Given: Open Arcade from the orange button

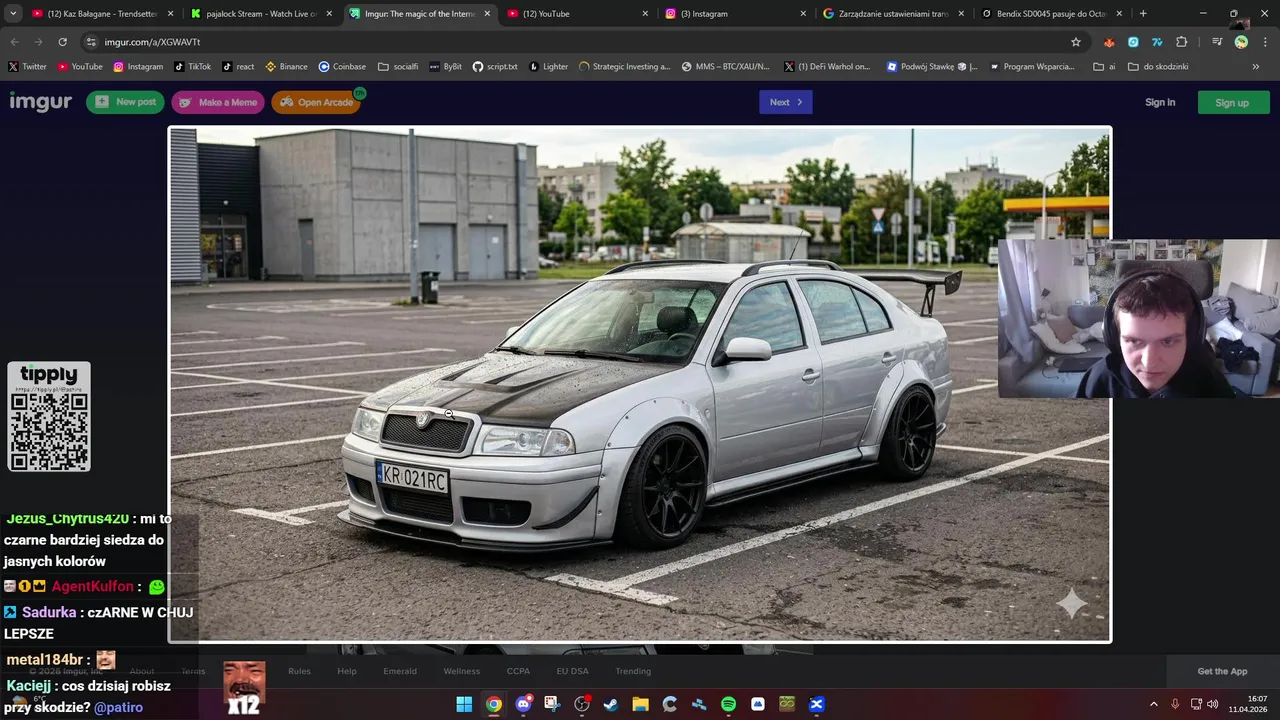Looking at the screenshot, I should point(316,102).
